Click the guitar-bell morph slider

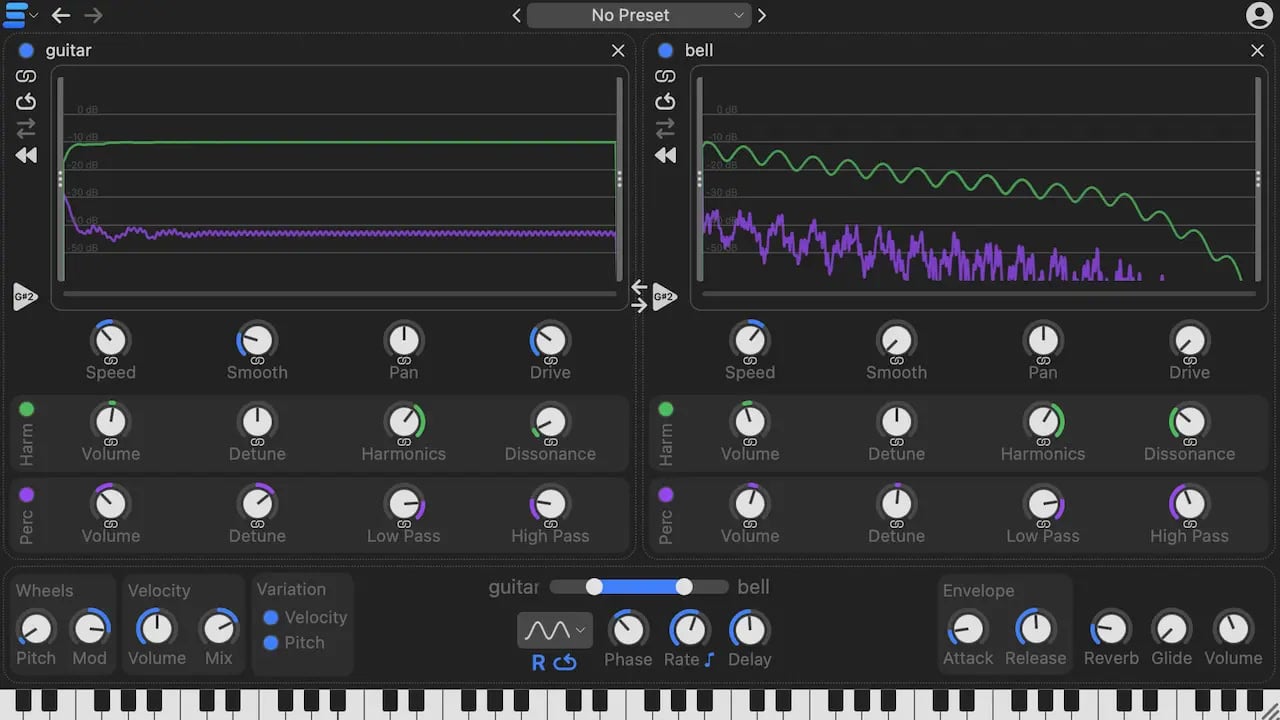click(x=639, y=587)
